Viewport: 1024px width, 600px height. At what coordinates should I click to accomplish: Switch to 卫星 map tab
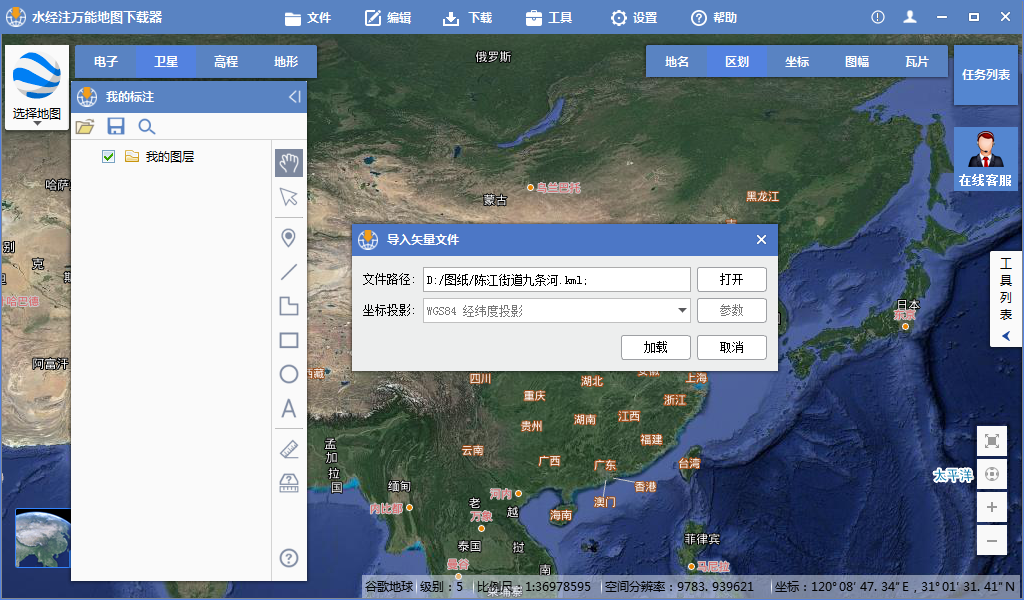166,61
